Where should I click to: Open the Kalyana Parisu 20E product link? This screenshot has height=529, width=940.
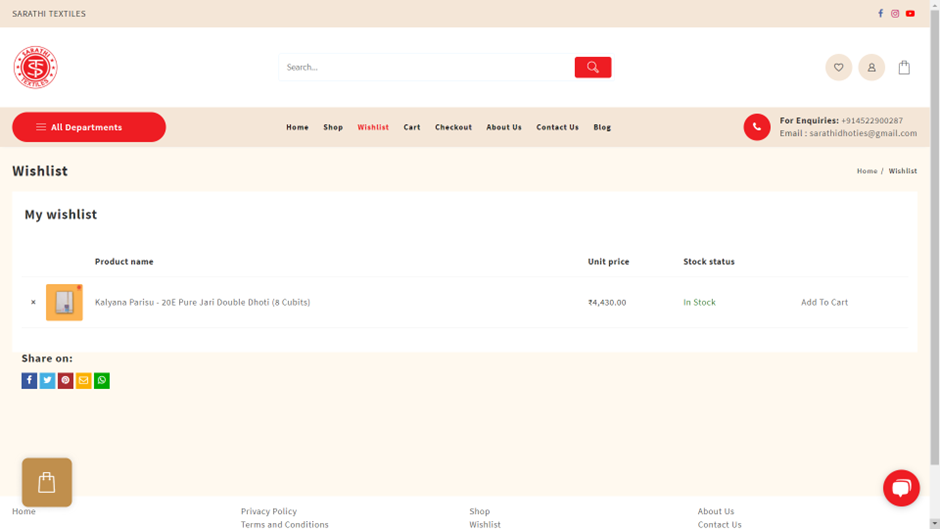(x=203, y=302)
